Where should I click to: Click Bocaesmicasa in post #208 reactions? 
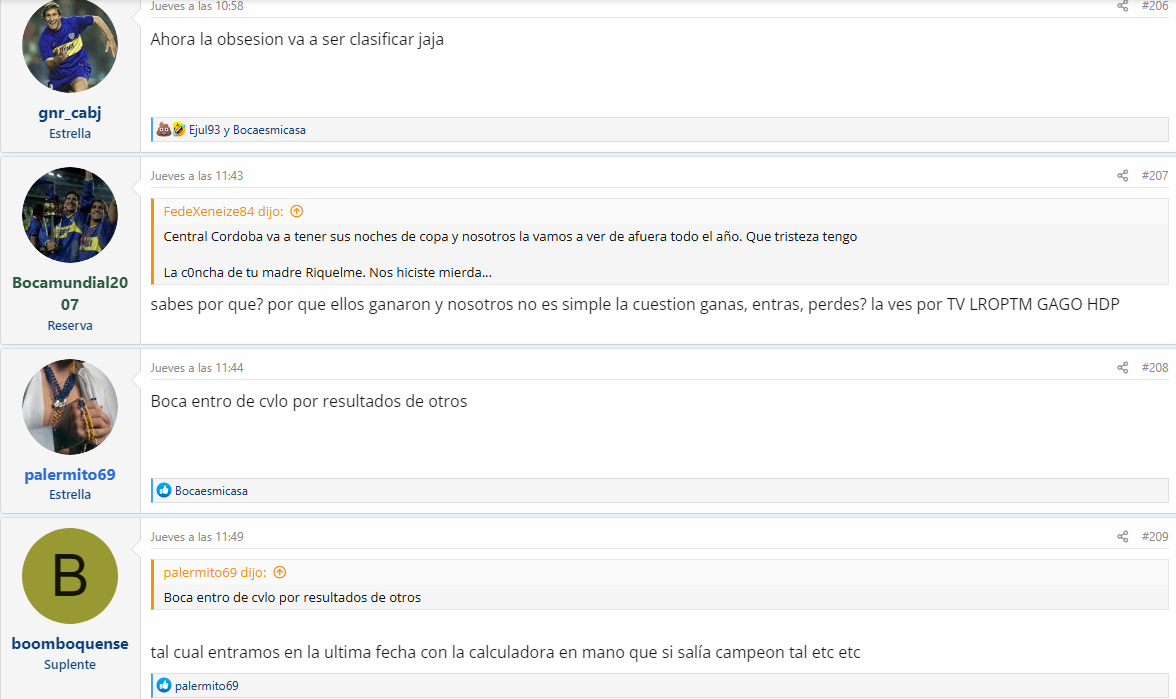click(x=211, y=490)
